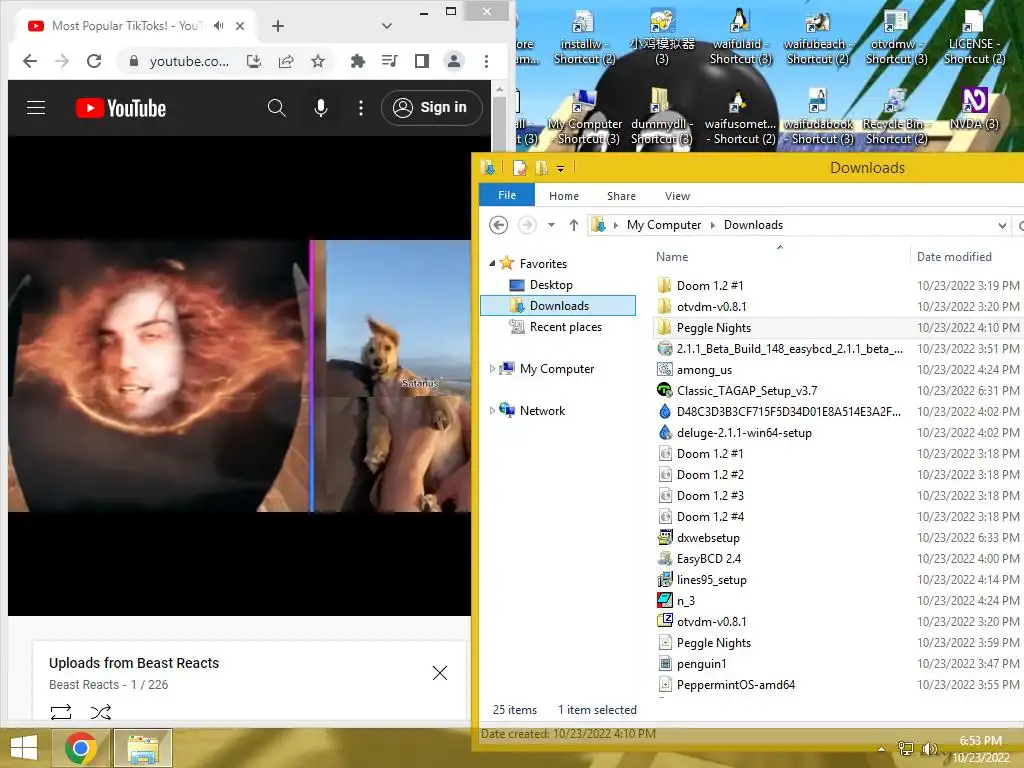Open YouTube settings three-dot menu
1024x768 pixels.
360,108
